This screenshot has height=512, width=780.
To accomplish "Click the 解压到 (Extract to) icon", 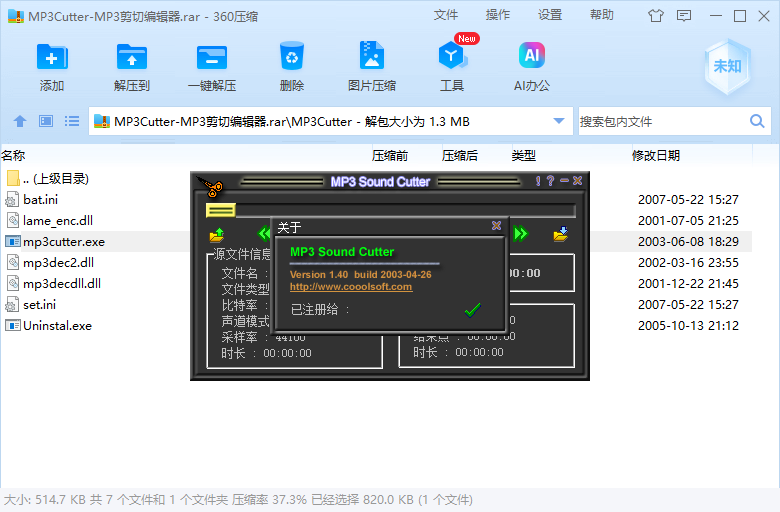I will [132, 57].
